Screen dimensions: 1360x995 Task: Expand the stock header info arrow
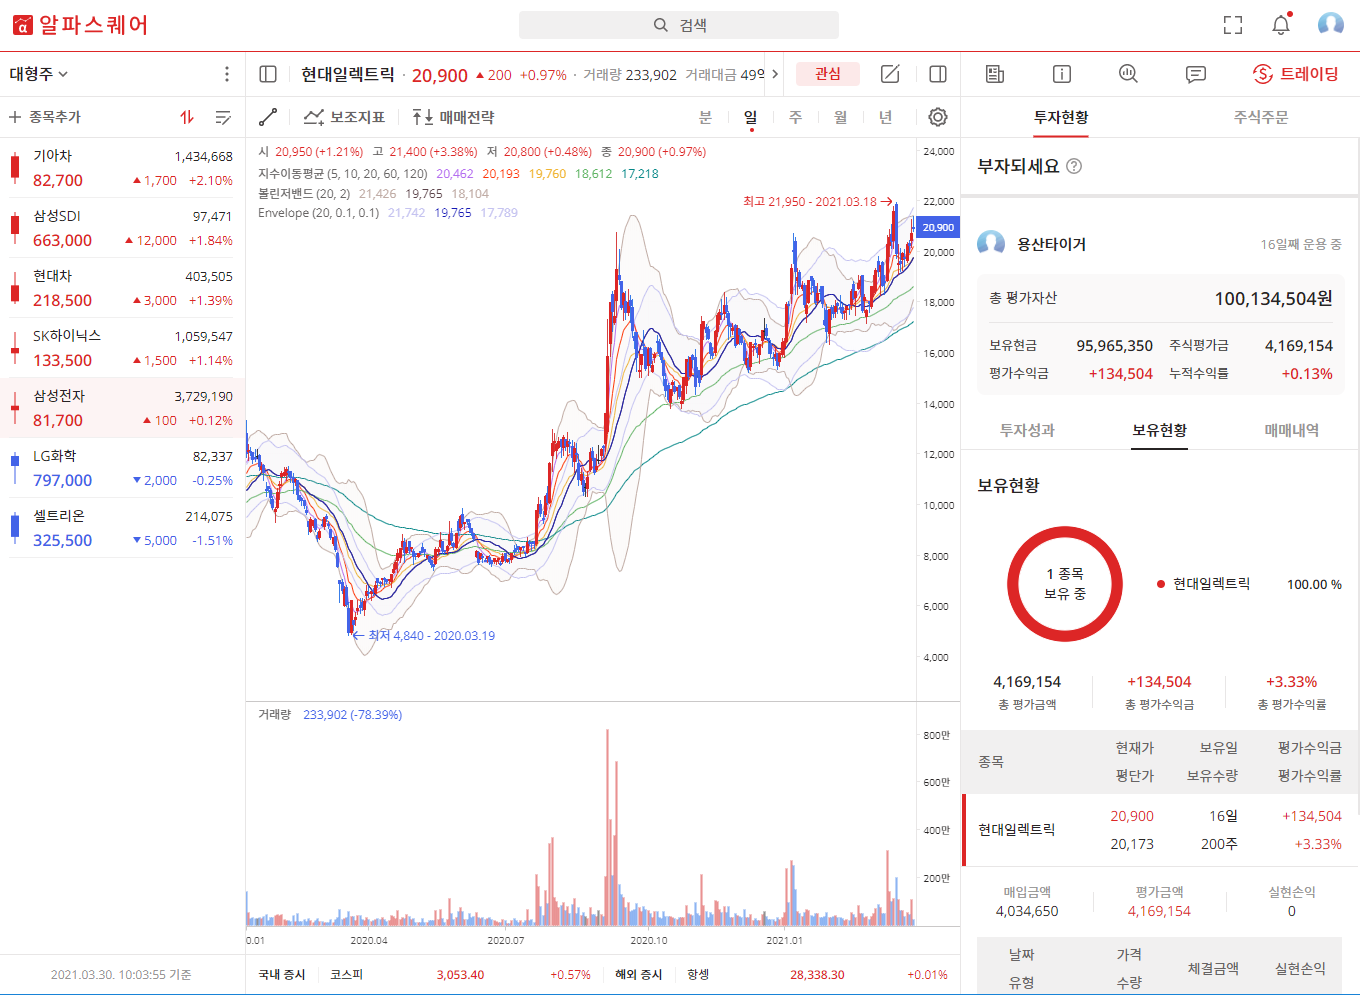tap(775, 74)
